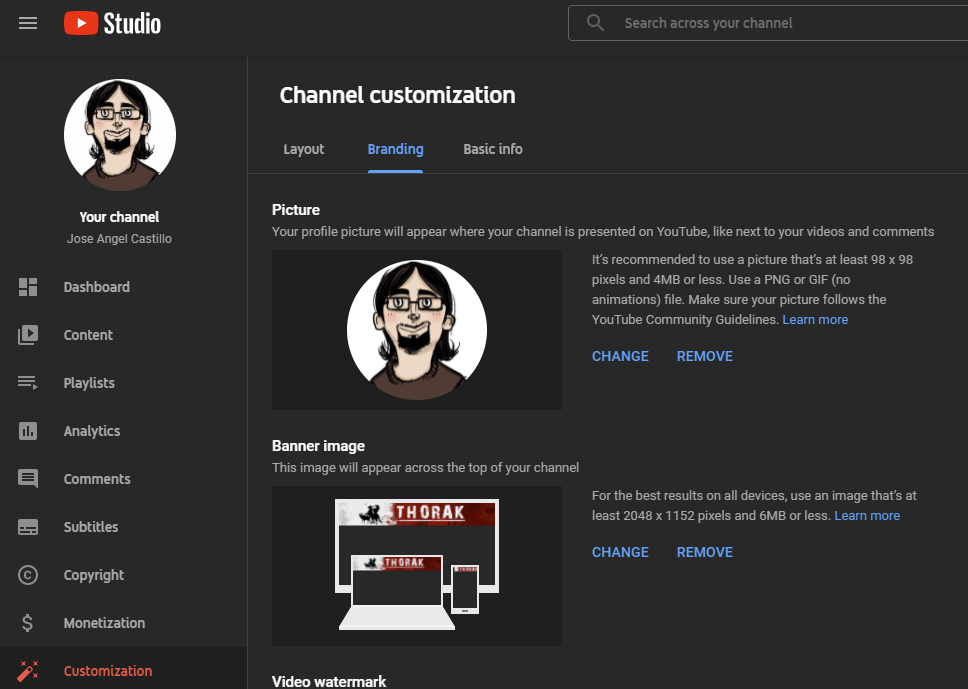Screen dimensions: 968x689
Task: Click the channel avatar in the sidebar
Action: coord(120,135)
